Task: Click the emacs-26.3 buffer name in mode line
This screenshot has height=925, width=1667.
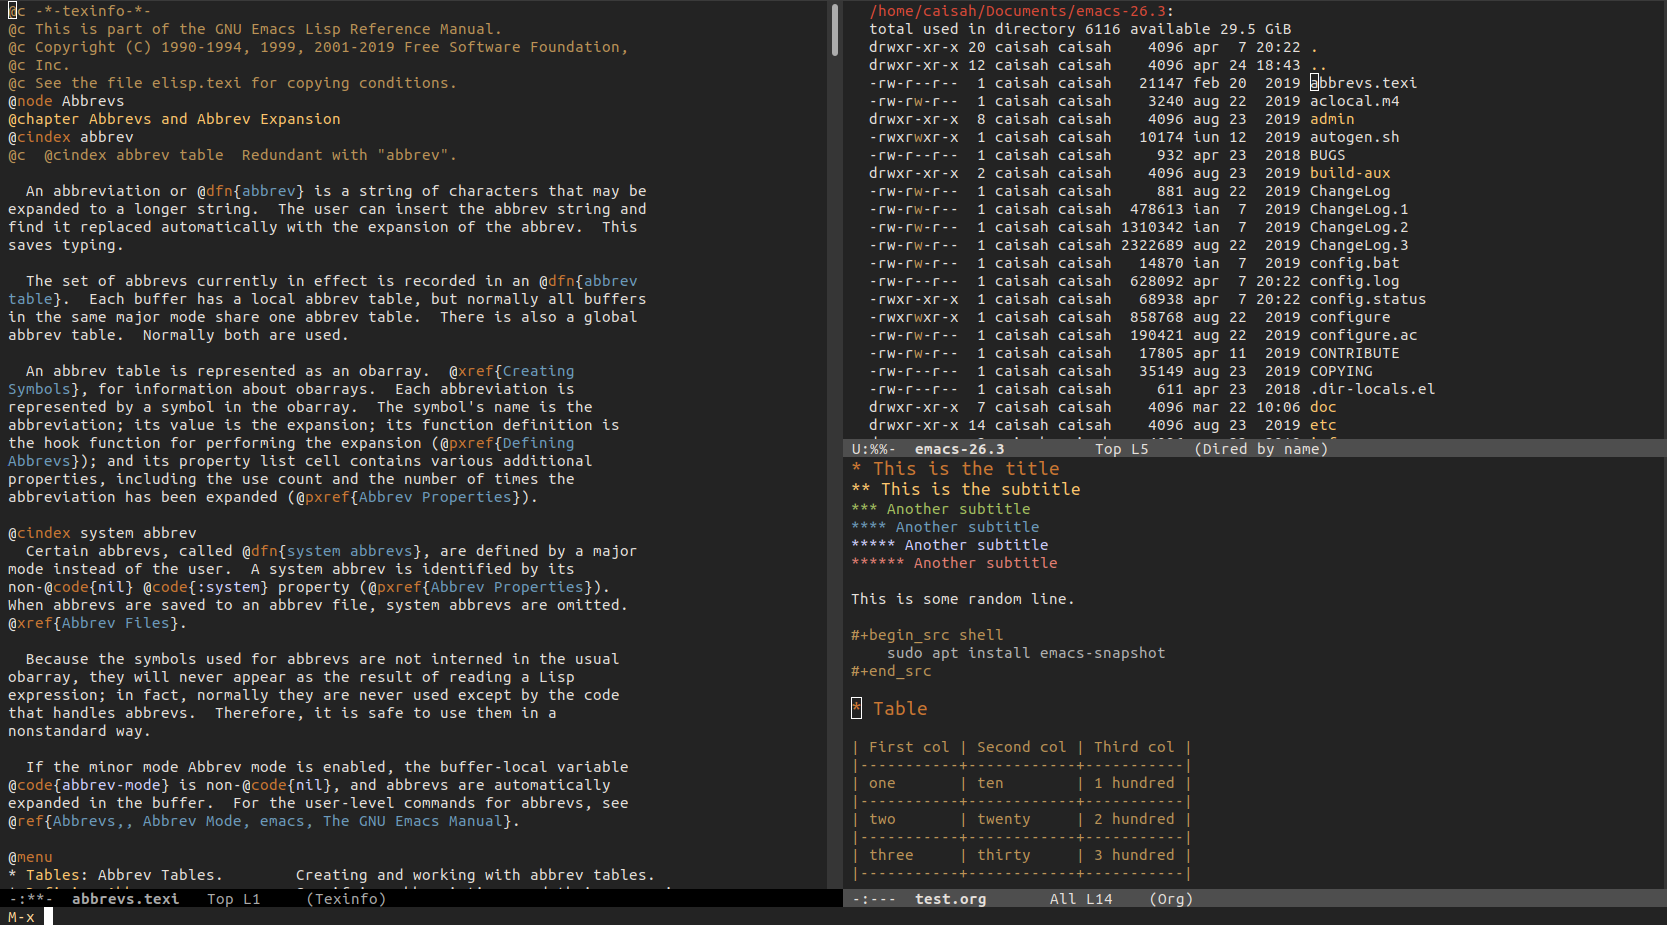Action: [959, 449]
